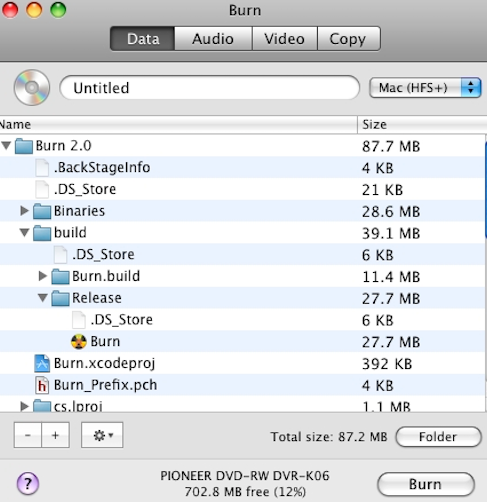Image resolution: width=487 pixels, height=502 pixels.
Task: Click the Burn button to start burning
Action: 426,484
